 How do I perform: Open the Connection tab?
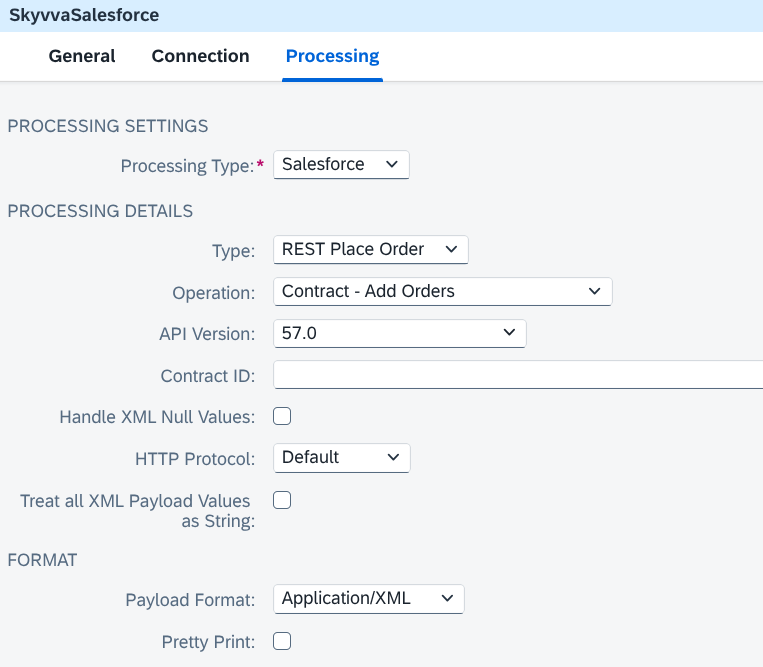pos(200,56)
